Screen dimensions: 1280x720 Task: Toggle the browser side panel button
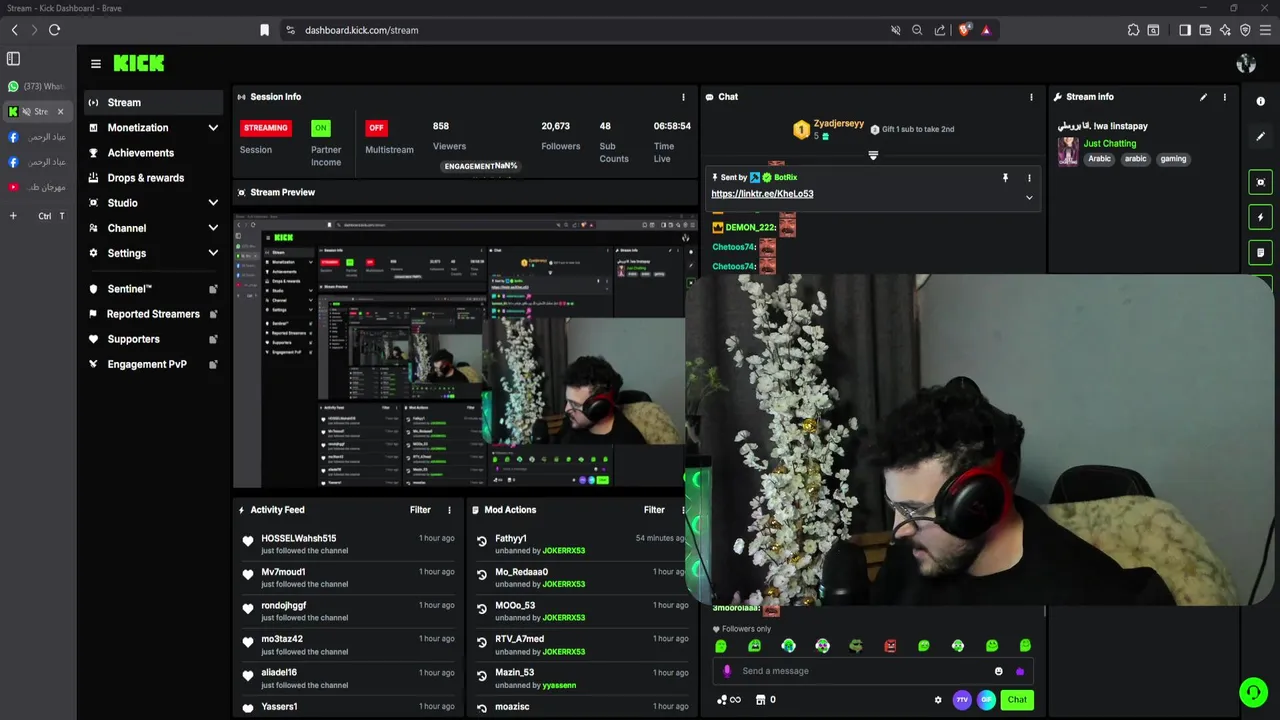coord(1185,30)
